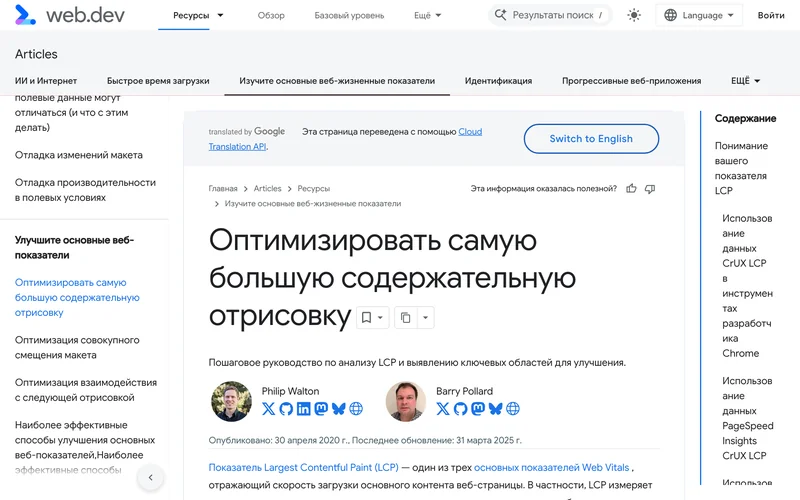Click Barry Pollard's avatar photo
Image resolution: width=800 pixels, height=500 pixels.
[406, 401]
